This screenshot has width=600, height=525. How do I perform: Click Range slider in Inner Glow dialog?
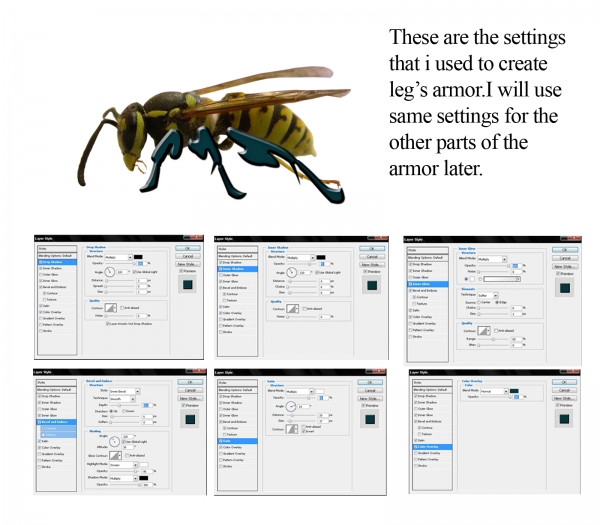[493, 339]
